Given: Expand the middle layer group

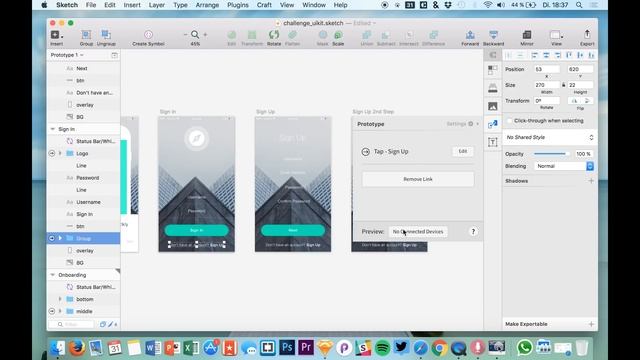Looking at the screenshot, I should [x=60, y=311].
